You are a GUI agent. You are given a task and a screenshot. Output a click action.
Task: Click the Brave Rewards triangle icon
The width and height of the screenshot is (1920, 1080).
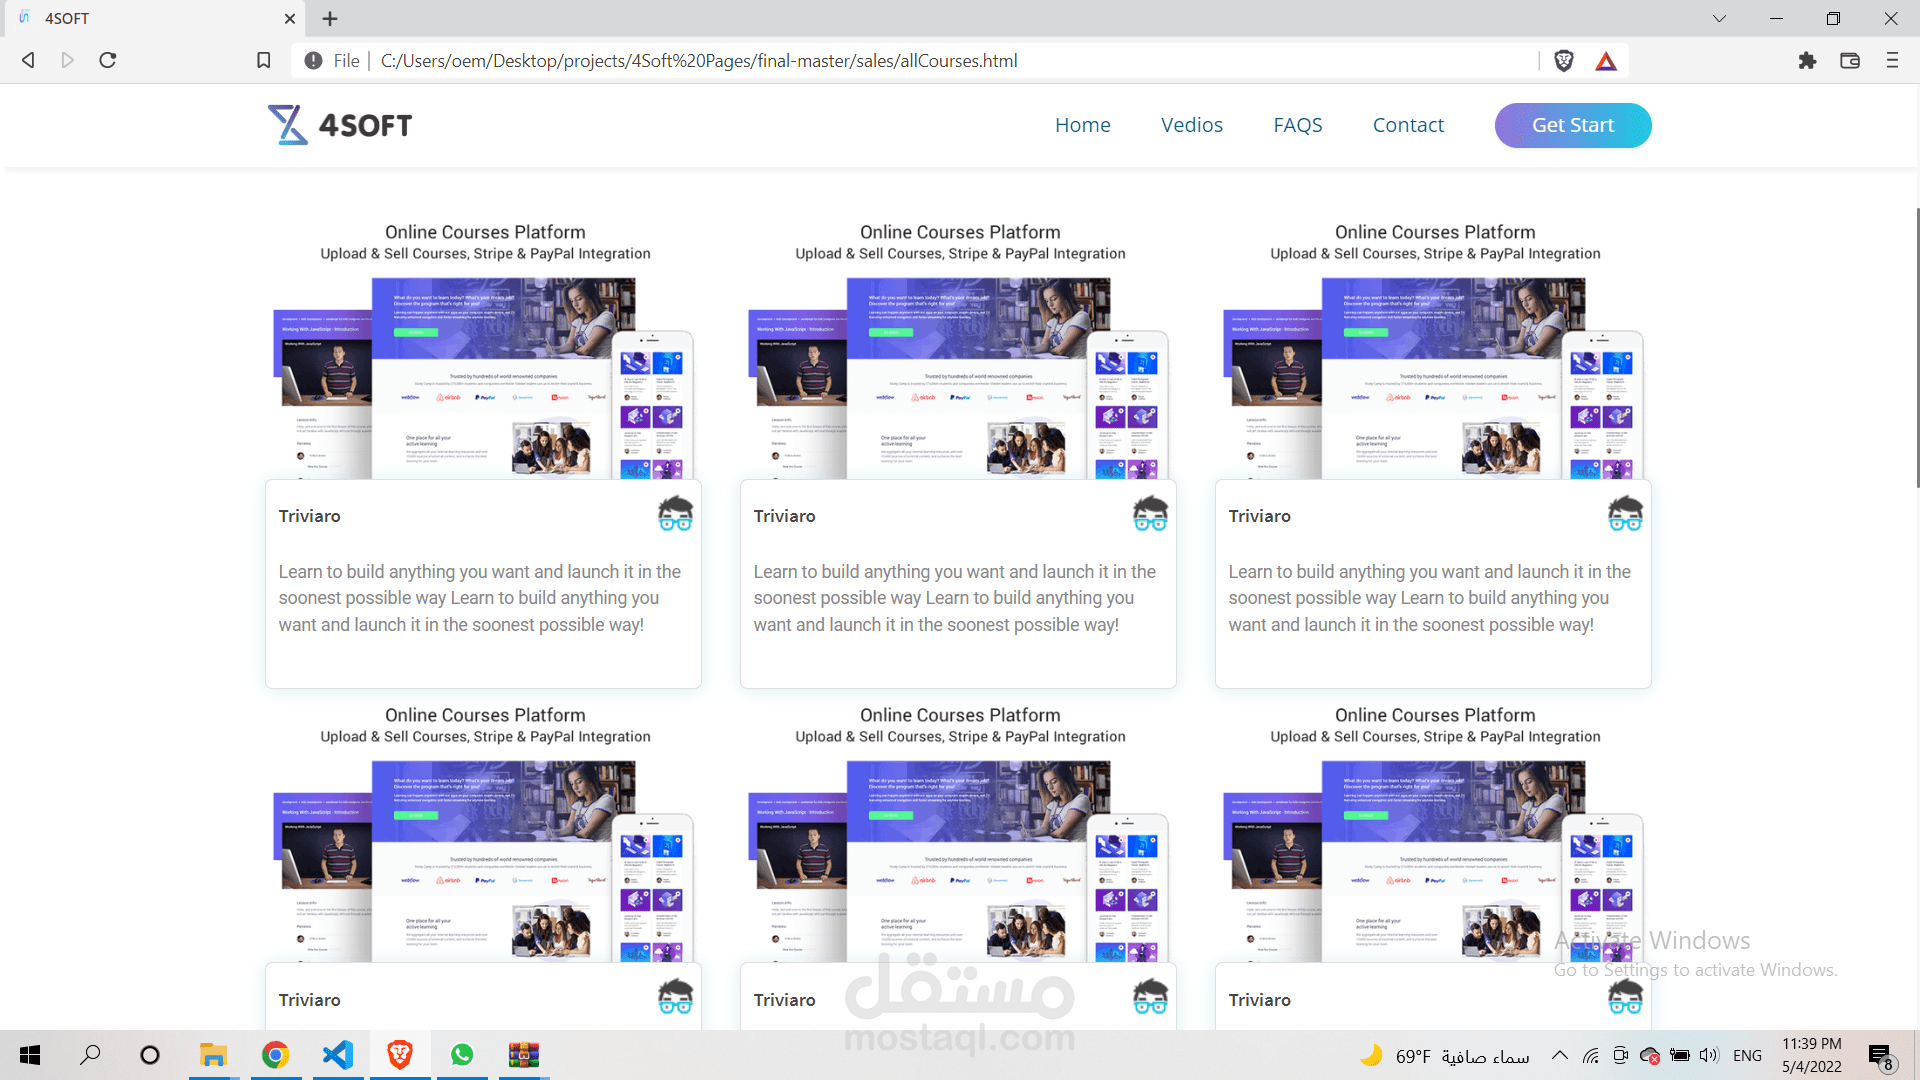(x=1606, y=61)
